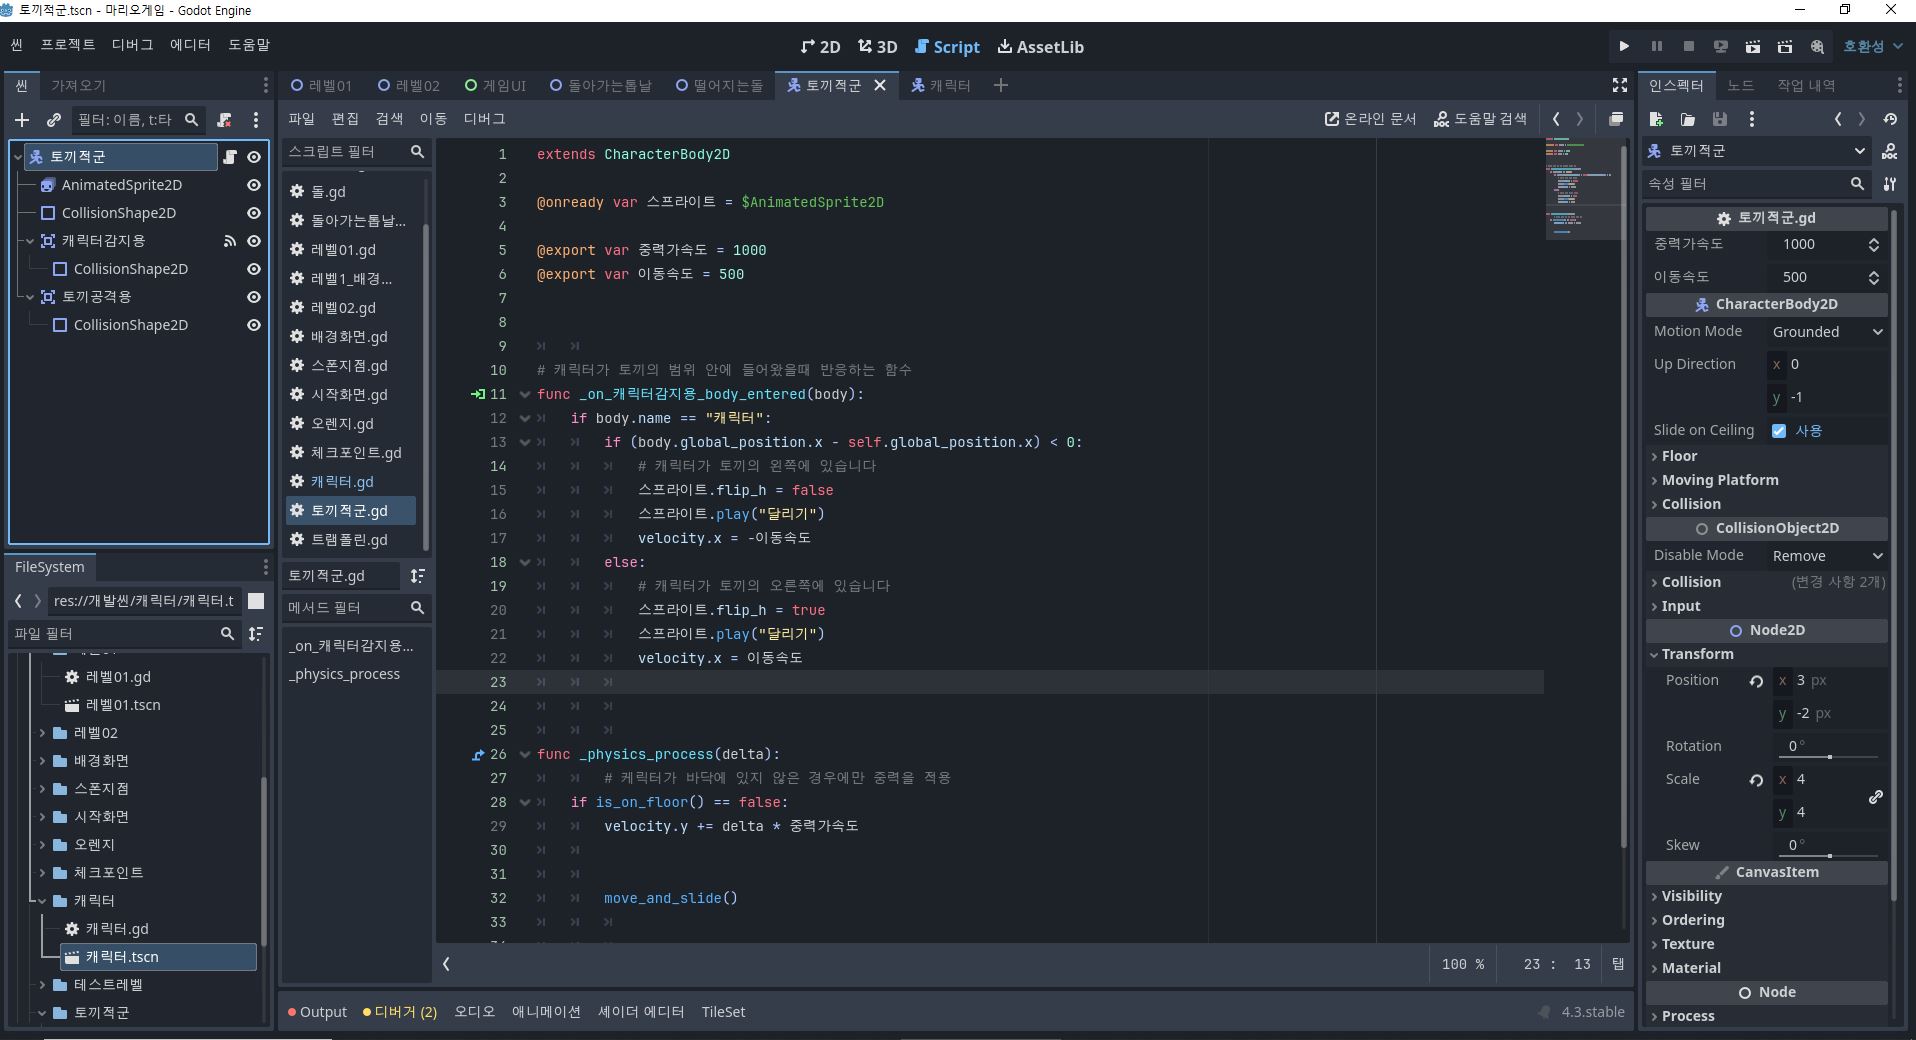Attach script icon in Scene dock toolbar
This screenshot has height=1040, width=1916.
pyautogui.click(x=224, y=120)
